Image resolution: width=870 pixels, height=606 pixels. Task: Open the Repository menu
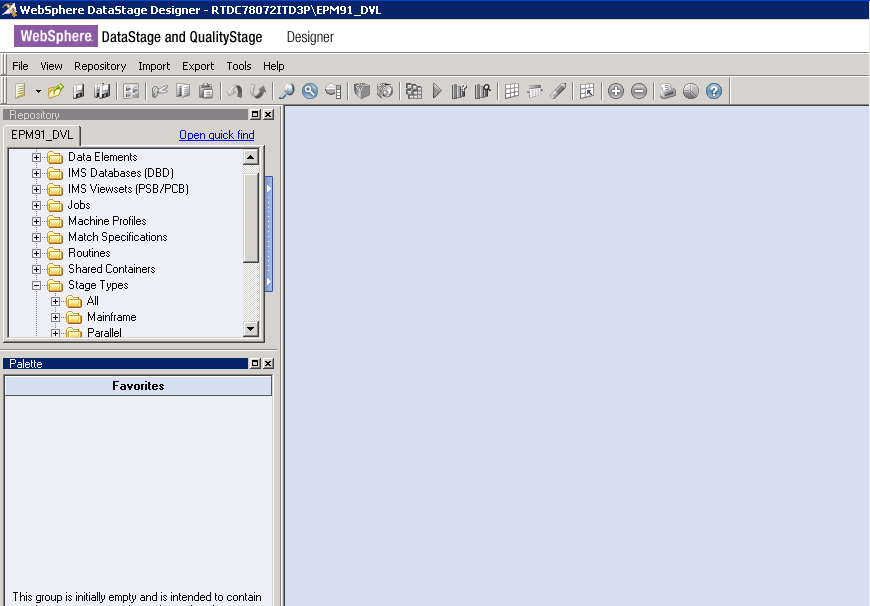[x=100, y=66]
